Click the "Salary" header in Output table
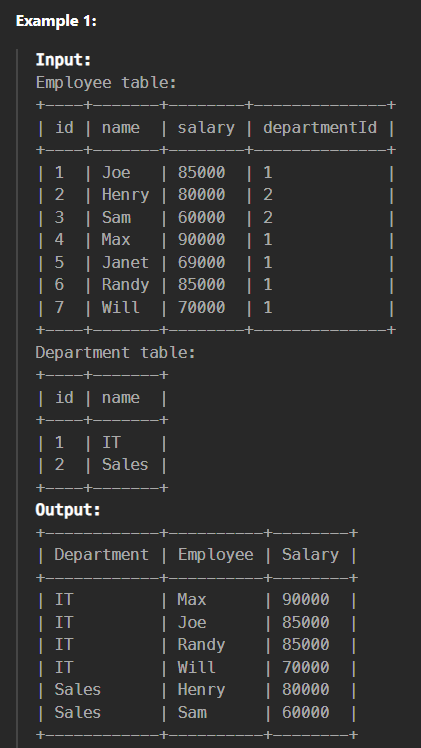The width and height of the screenshot is (421, 748). point(310,555)
